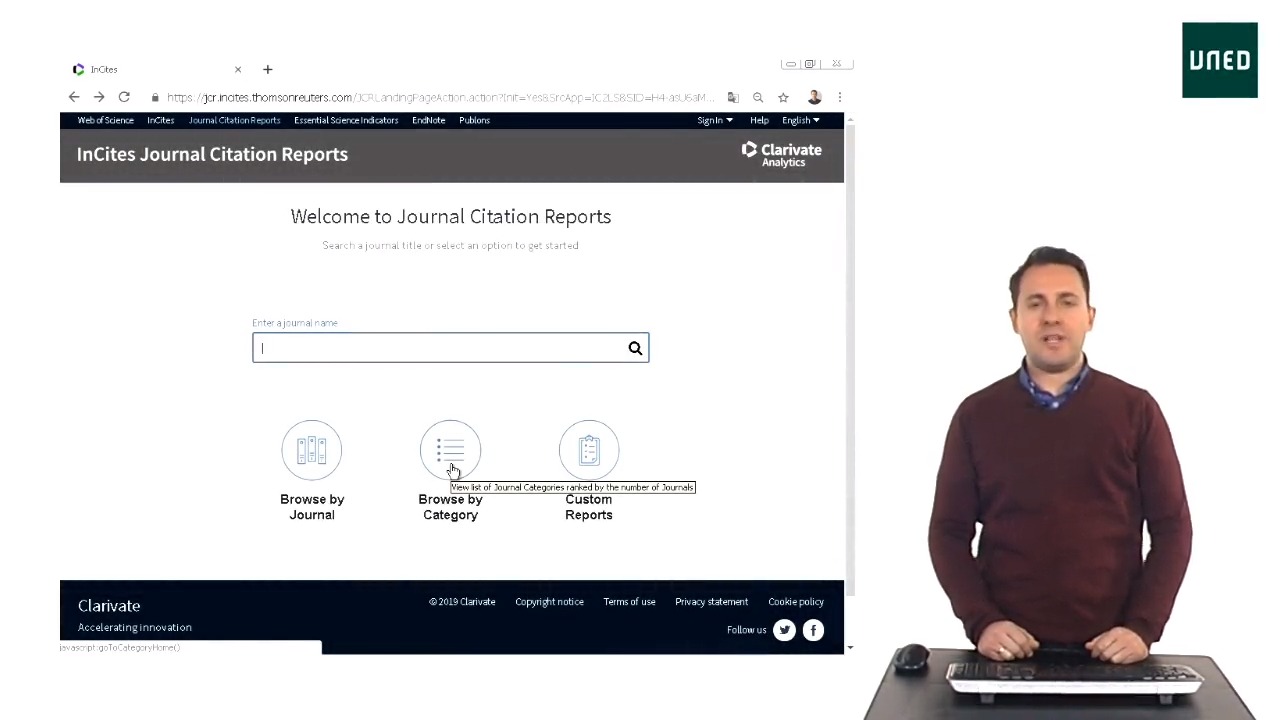Click the Clarivate Analytics logo
The height and width of the screenshot is (720, 1280).
[782, 154]
